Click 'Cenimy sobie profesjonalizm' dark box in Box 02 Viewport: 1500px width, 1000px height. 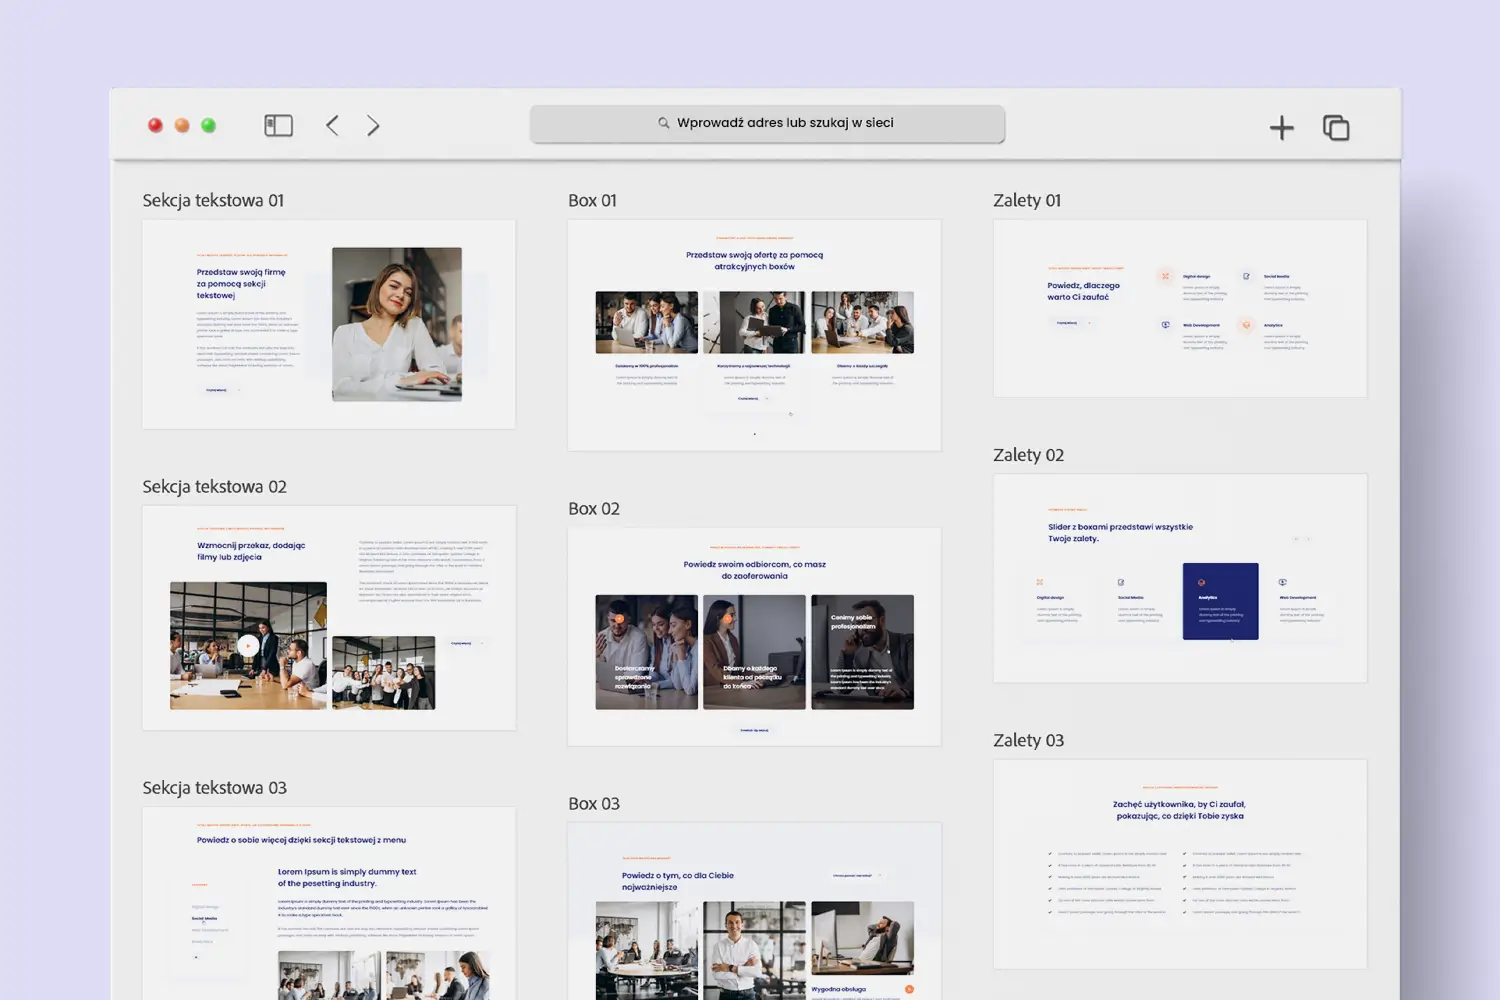point(862,652)
